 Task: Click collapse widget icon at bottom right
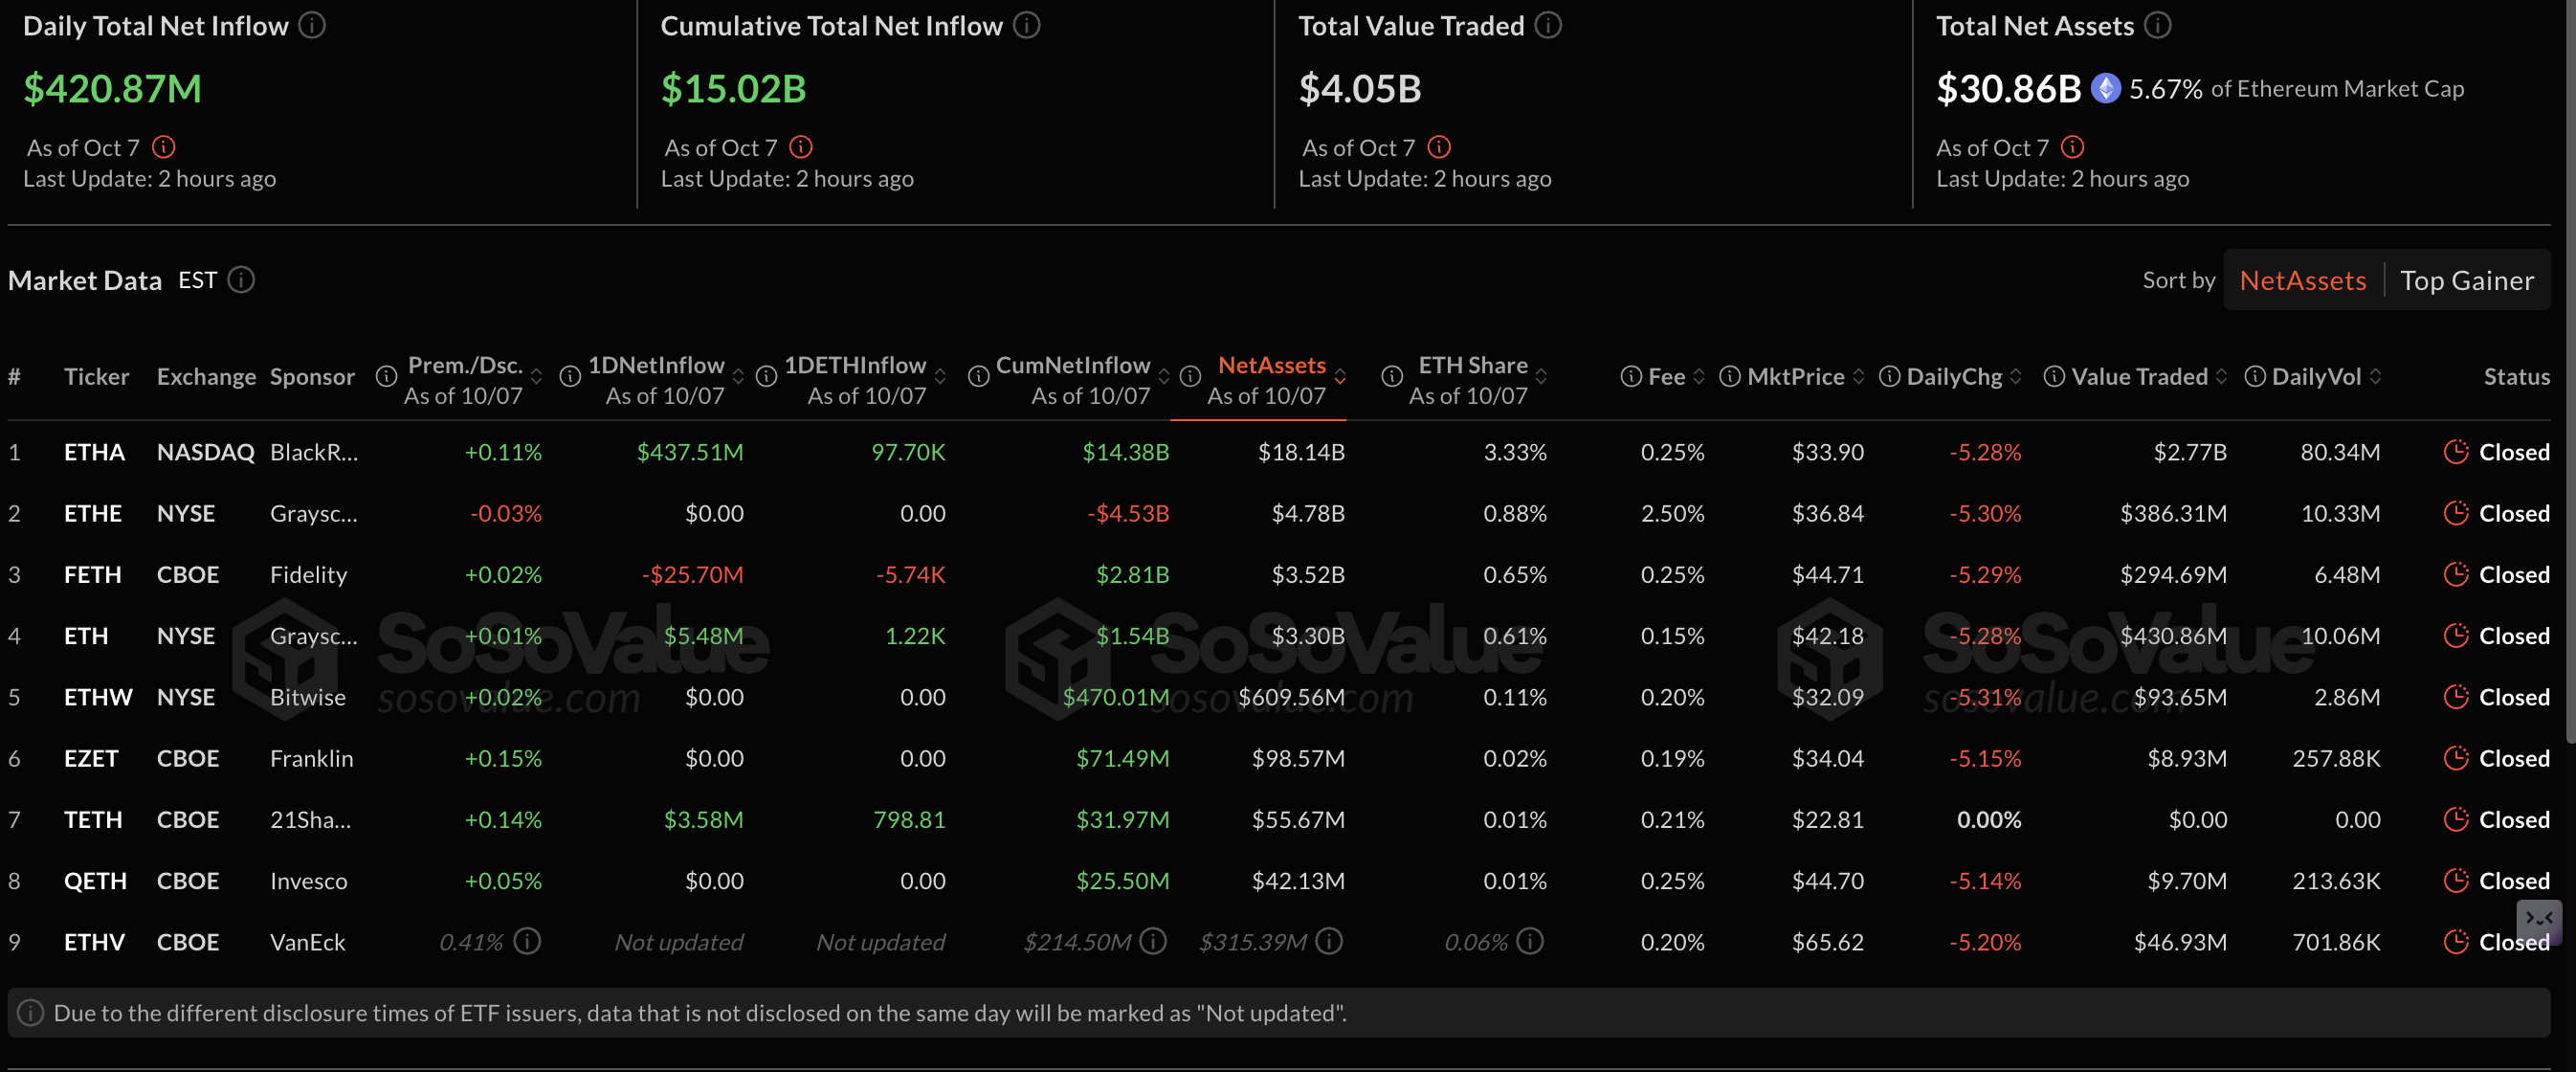(x=2539, y=919)
